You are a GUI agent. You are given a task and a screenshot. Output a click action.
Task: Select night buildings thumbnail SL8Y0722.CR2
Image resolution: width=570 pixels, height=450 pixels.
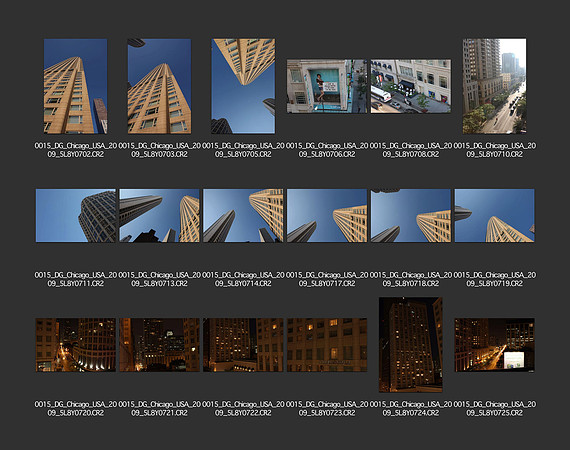tap(243, 345)
